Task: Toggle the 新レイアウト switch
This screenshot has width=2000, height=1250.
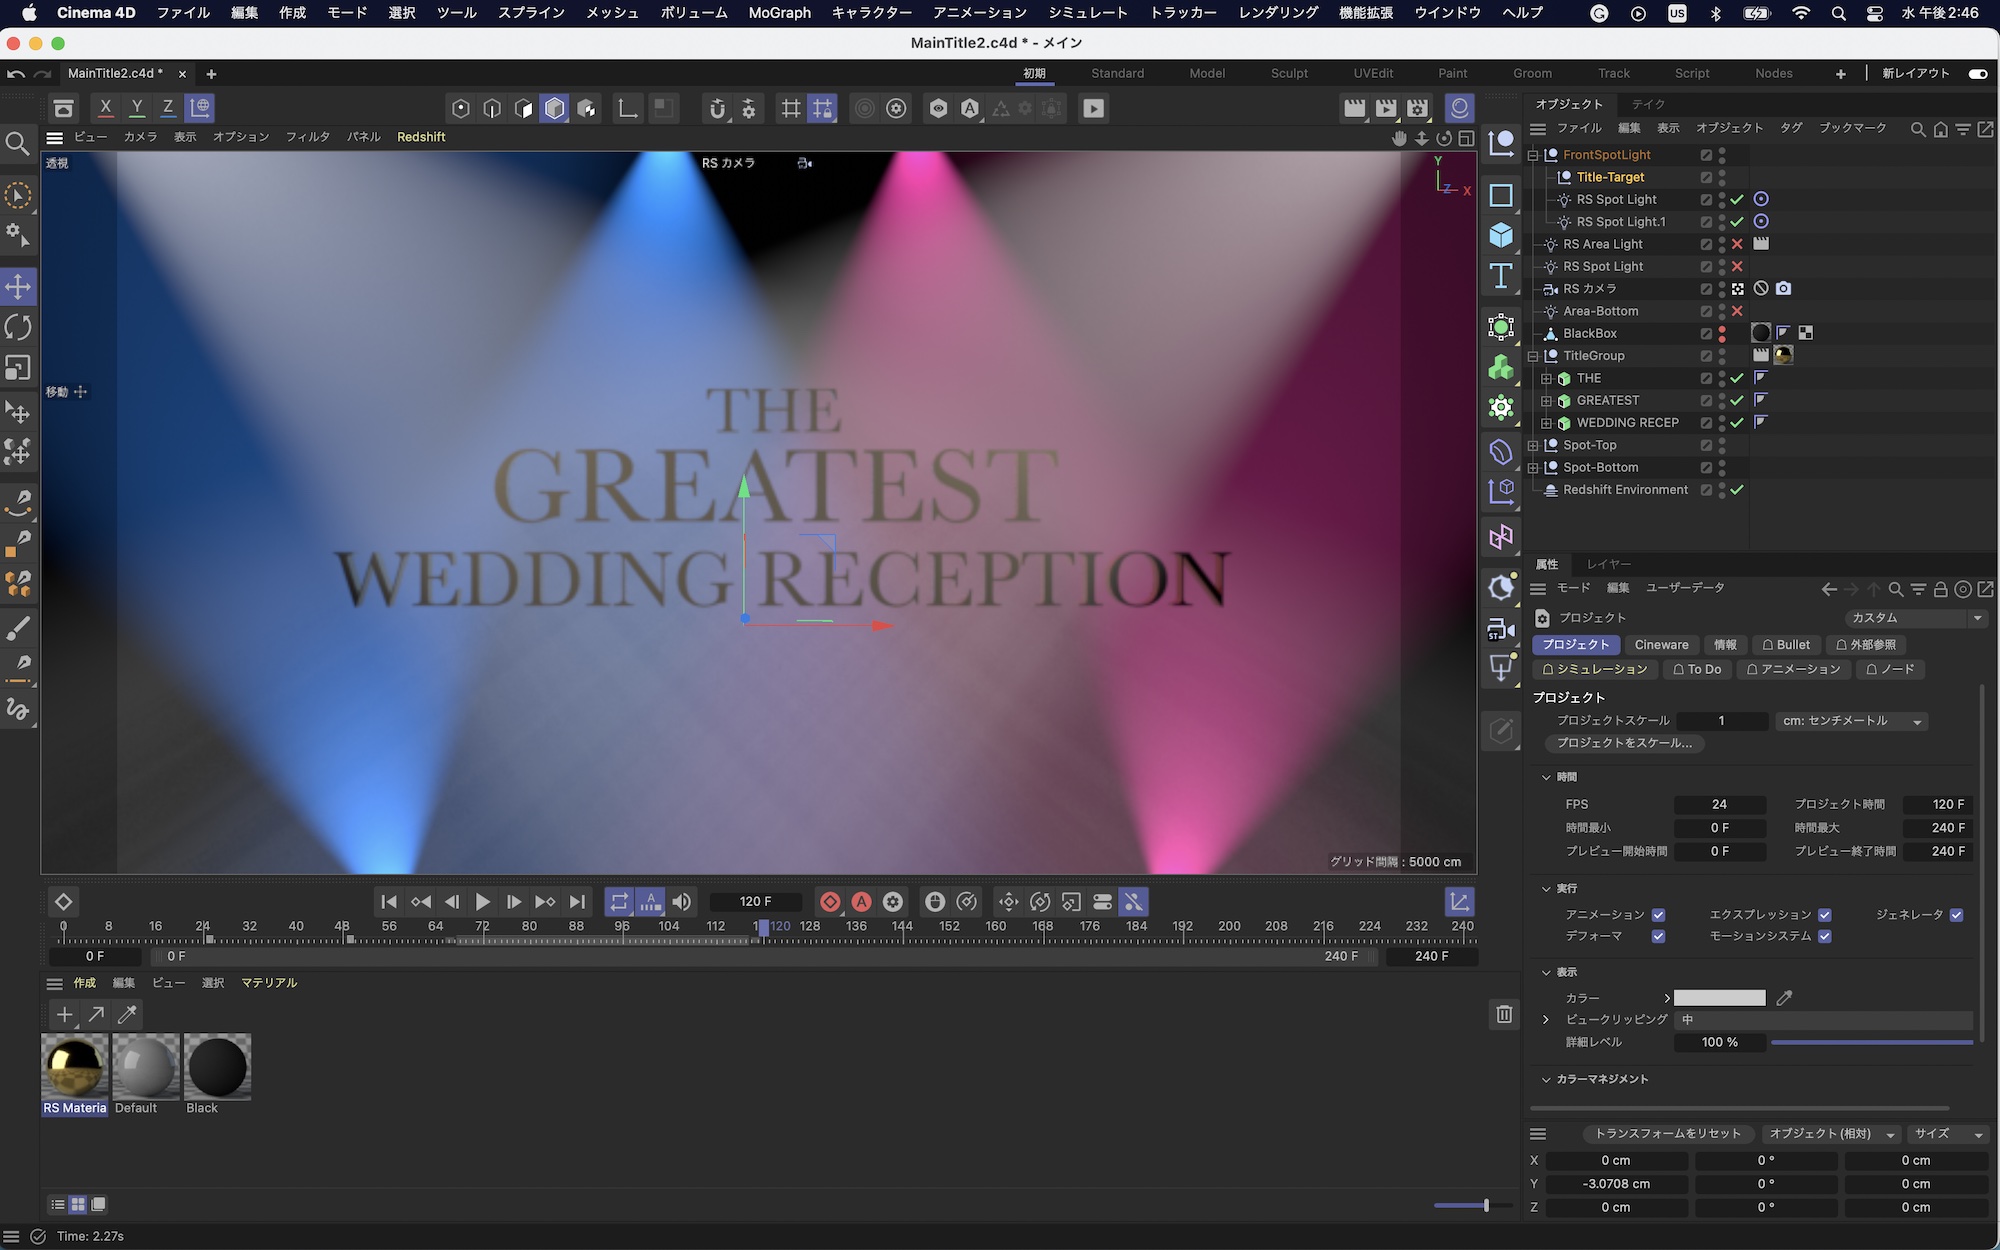Action: tap(1977, 73)
